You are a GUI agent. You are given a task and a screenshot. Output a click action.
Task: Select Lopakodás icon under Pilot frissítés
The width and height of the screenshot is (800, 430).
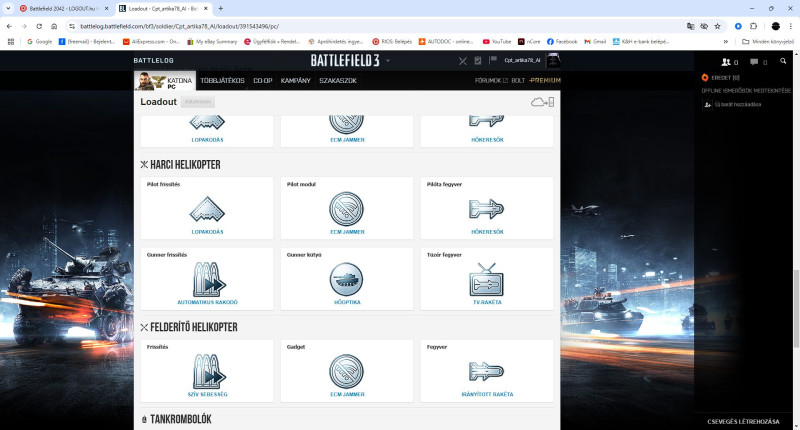(207, 209)
